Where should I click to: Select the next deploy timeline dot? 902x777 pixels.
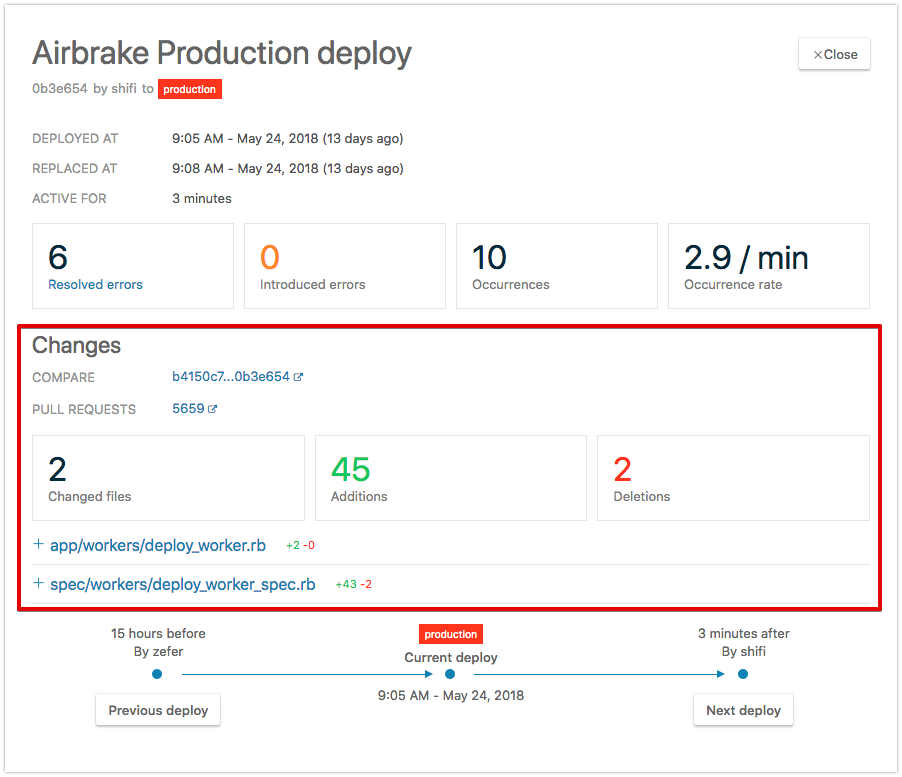click(x=743, y=674)
